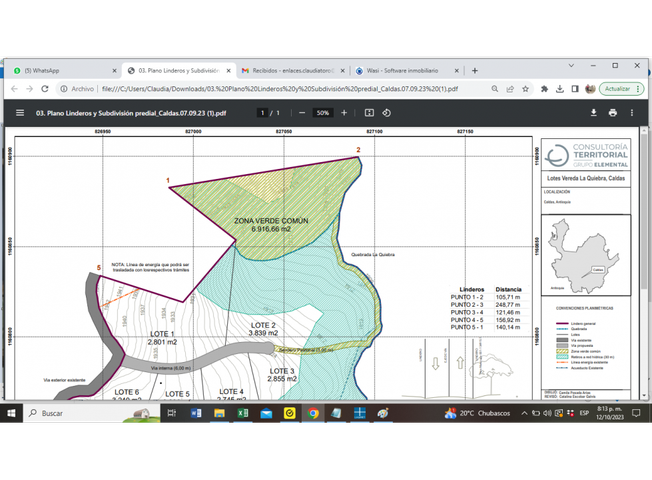Close the WhatsApp tab
652x480 pixels.
[114, 71]
